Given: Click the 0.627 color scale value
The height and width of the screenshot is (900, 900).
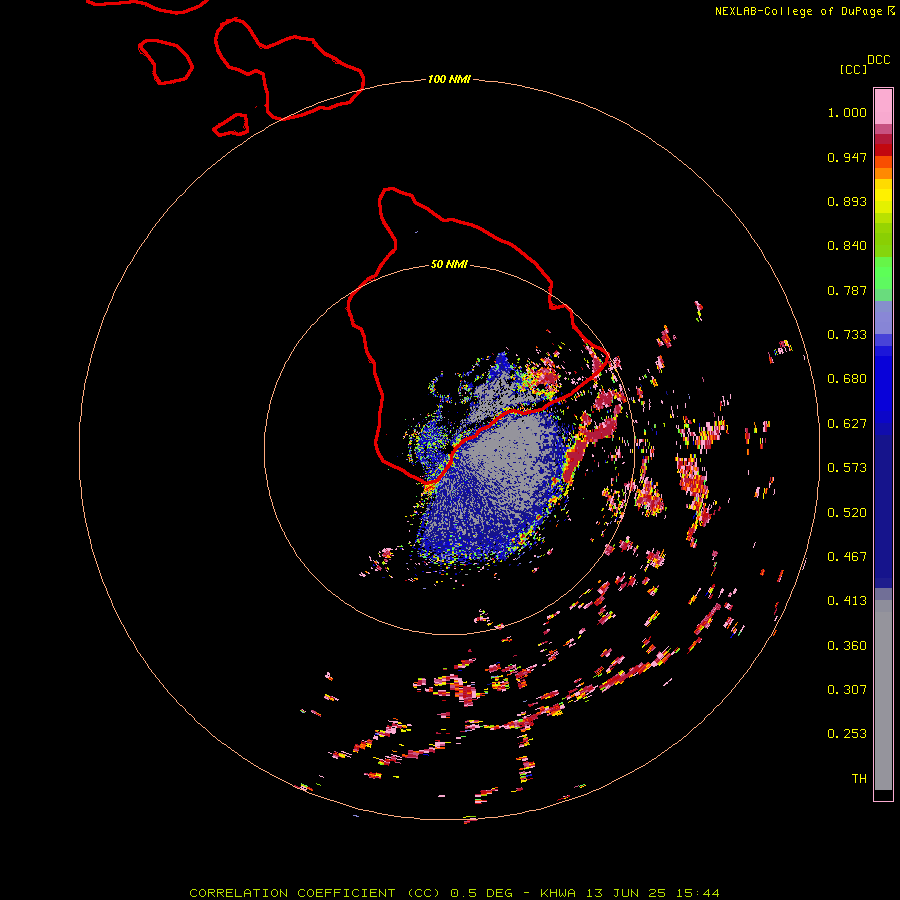Looking at the screenshot, I should pyautogui.click(x=847, y=424).
